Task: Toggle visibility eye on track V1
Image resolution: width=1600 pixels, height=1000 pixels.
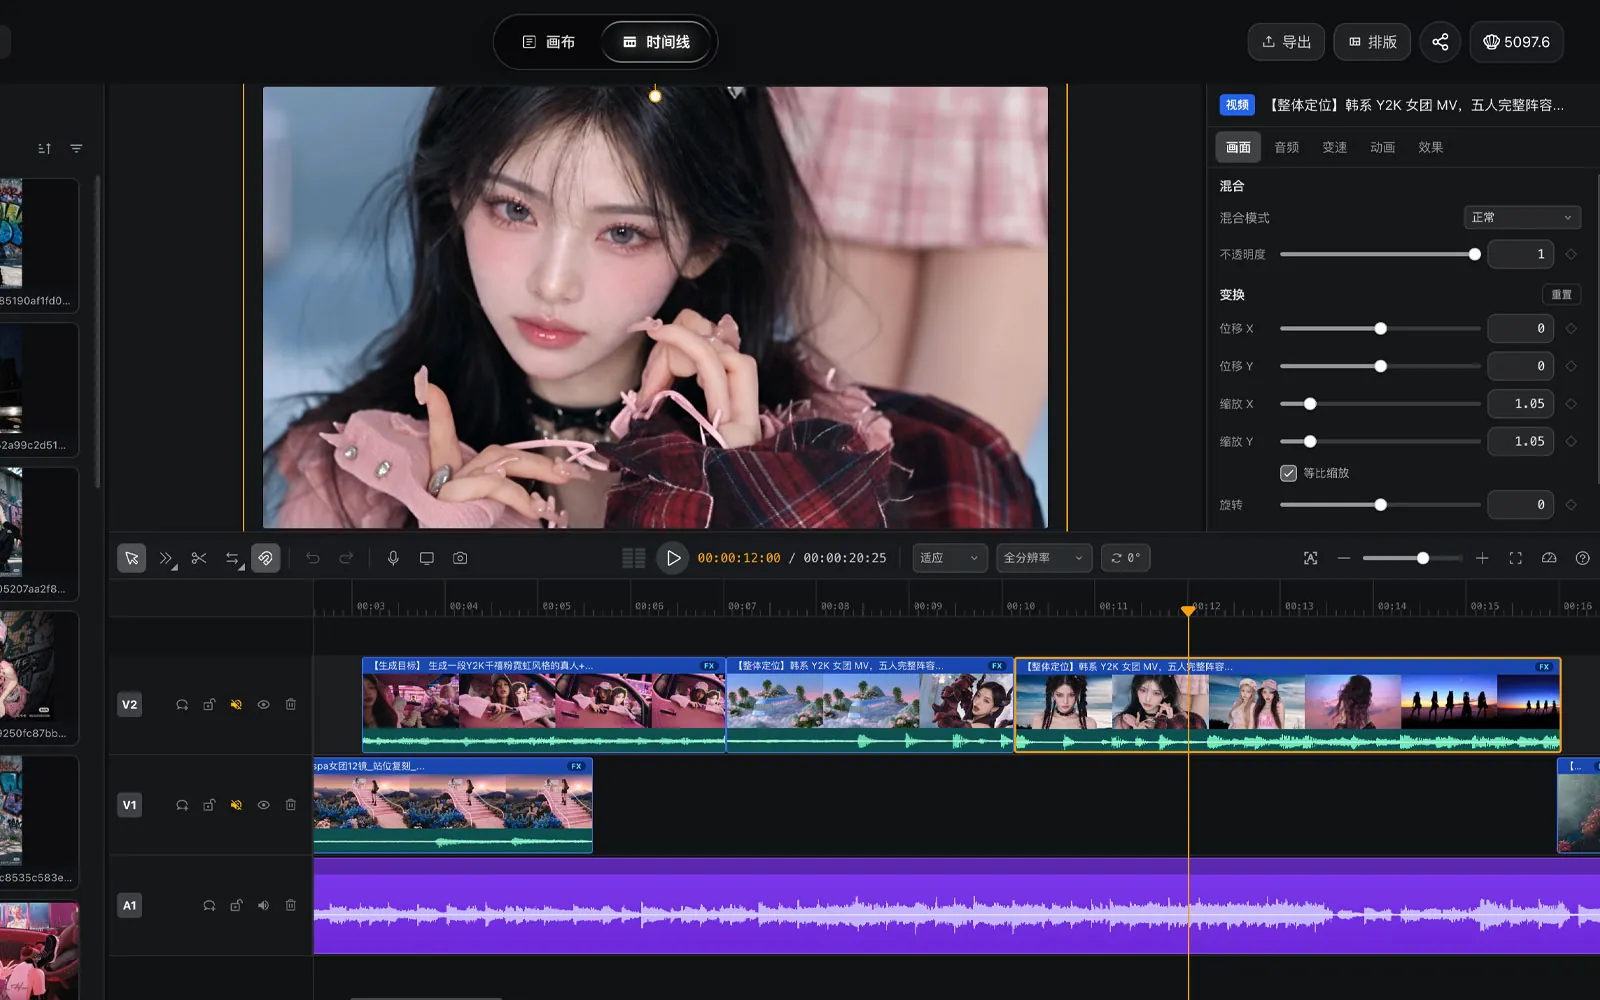Action: (263, 805)
